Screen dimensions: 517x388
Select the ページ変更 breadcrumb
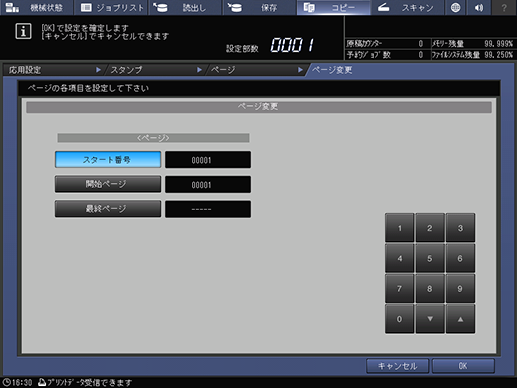point(332,70)
